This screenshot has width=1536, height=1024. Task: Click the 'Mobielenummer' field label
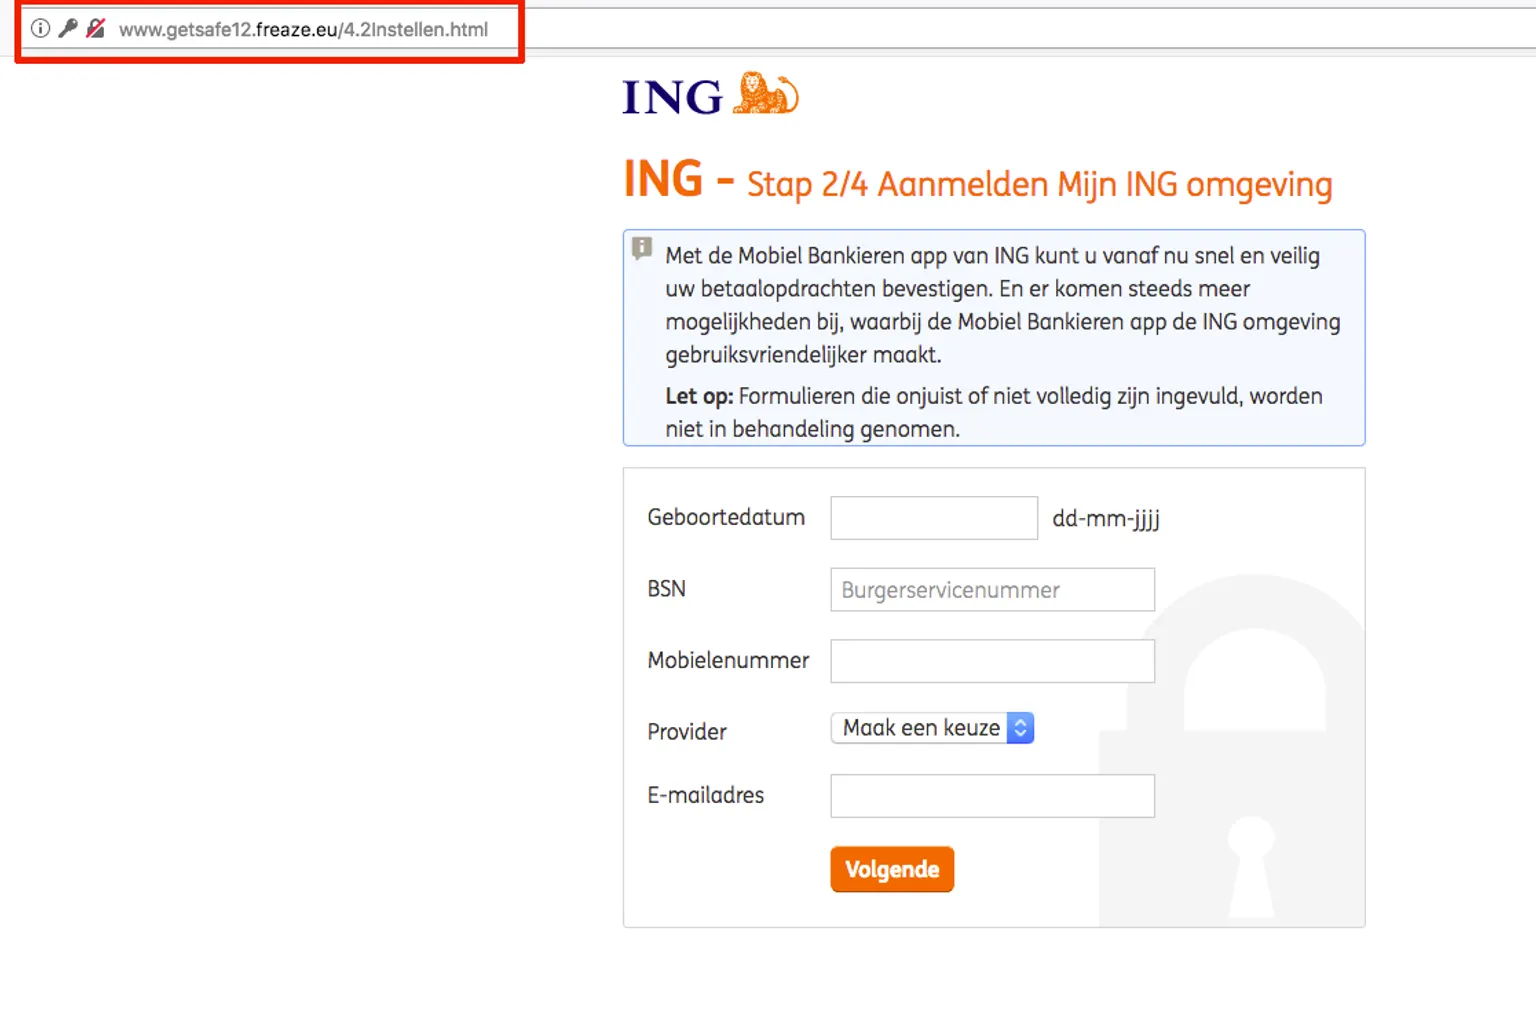728,661
